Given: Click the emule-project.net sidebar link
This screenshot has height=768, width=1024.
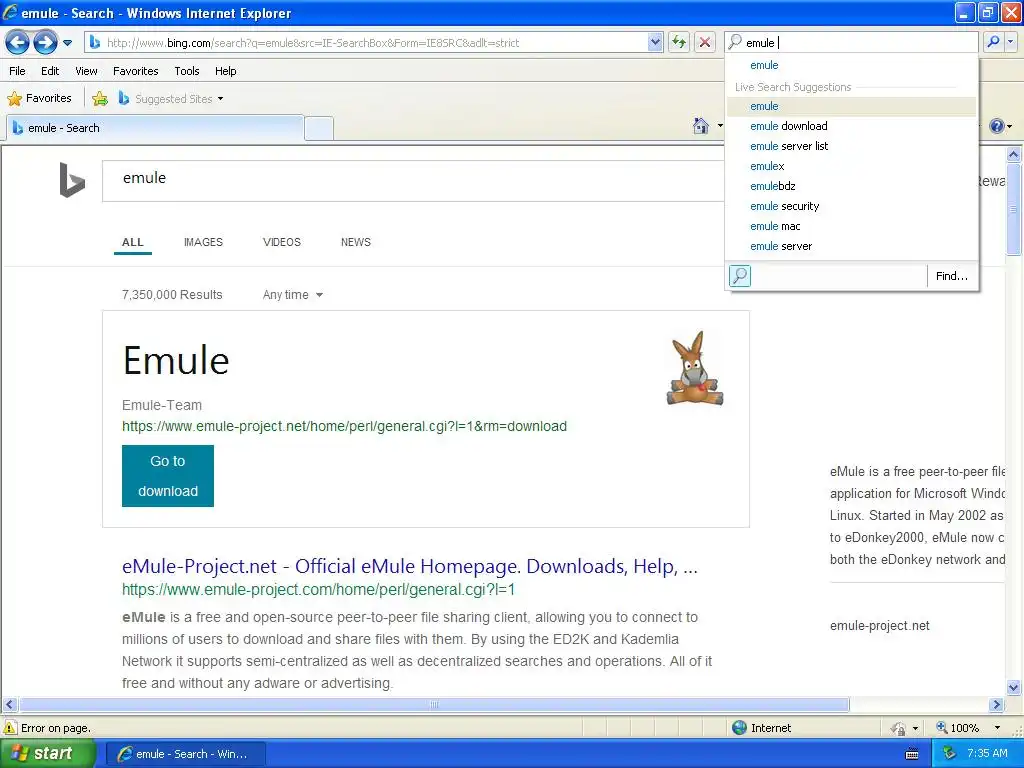Looking at the screenshot, I should point(880,626).
